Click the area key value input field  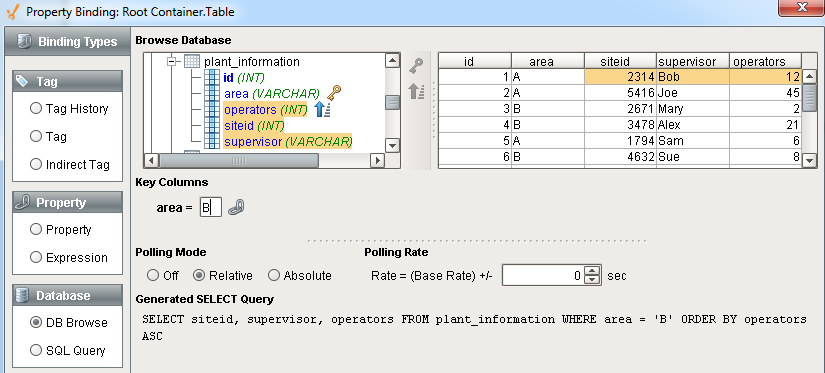coord(211,207)
